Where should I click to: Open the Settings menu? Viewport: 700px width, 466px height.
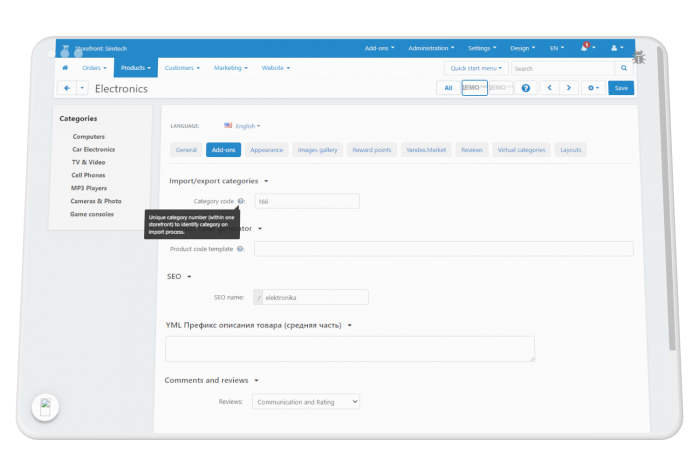pyautogui.click(x=482, y=48)
